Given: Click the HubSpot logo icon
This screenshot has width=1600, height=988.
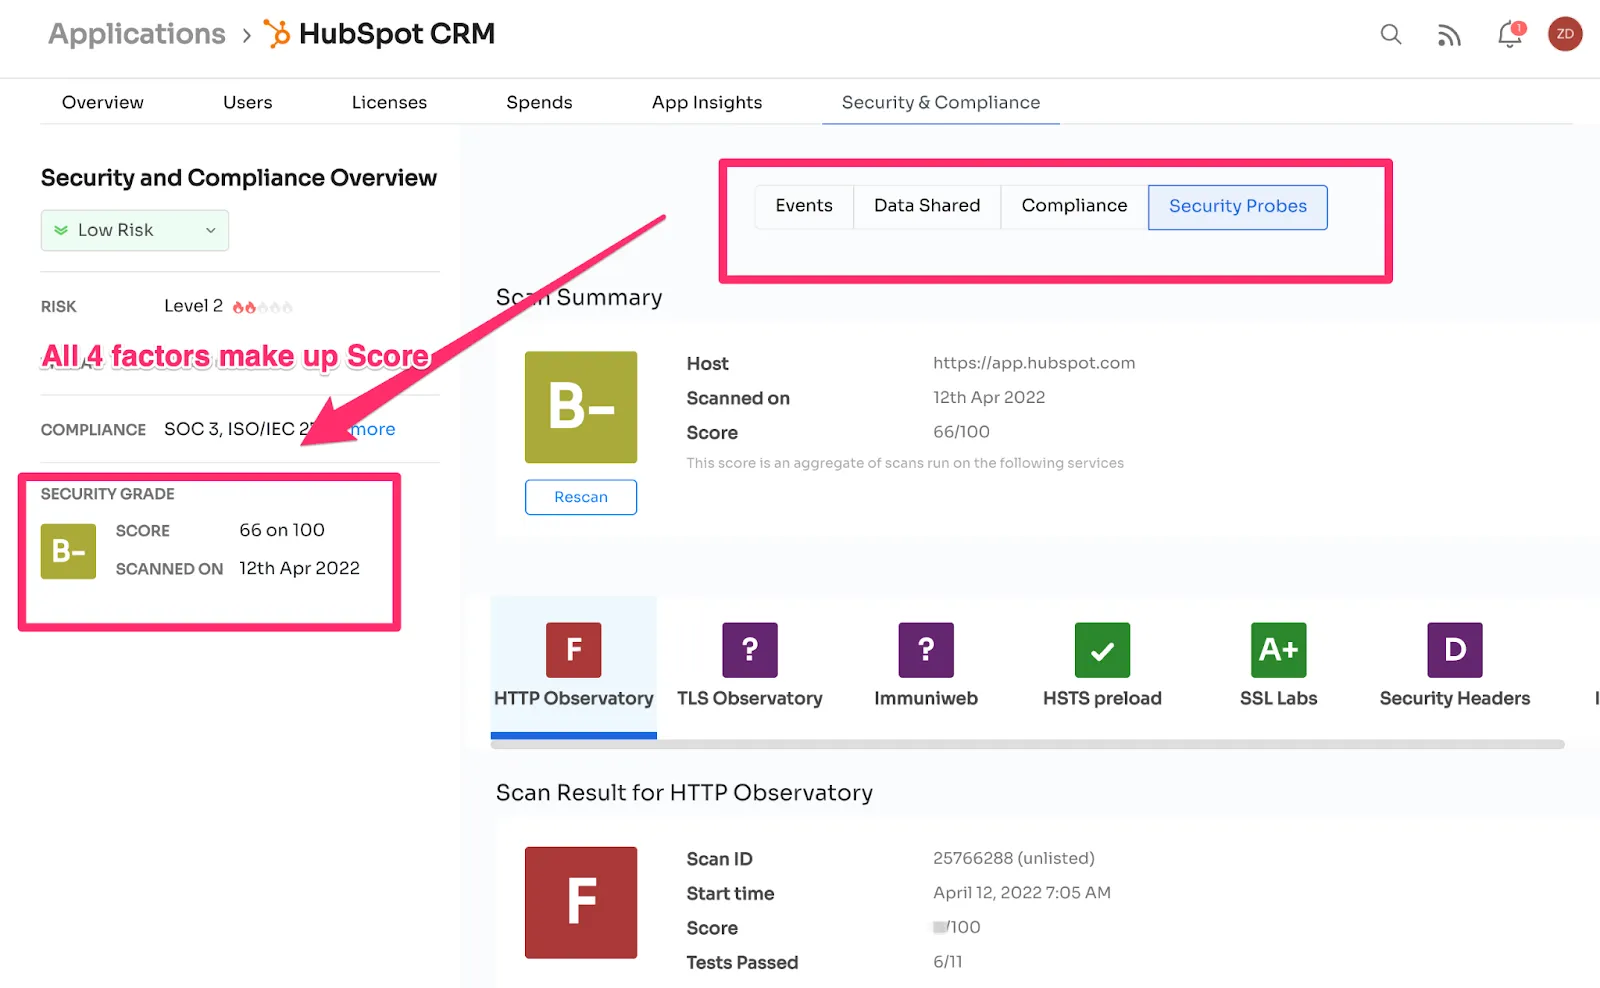Looking at the screenshot, I should tap(277, 34).
